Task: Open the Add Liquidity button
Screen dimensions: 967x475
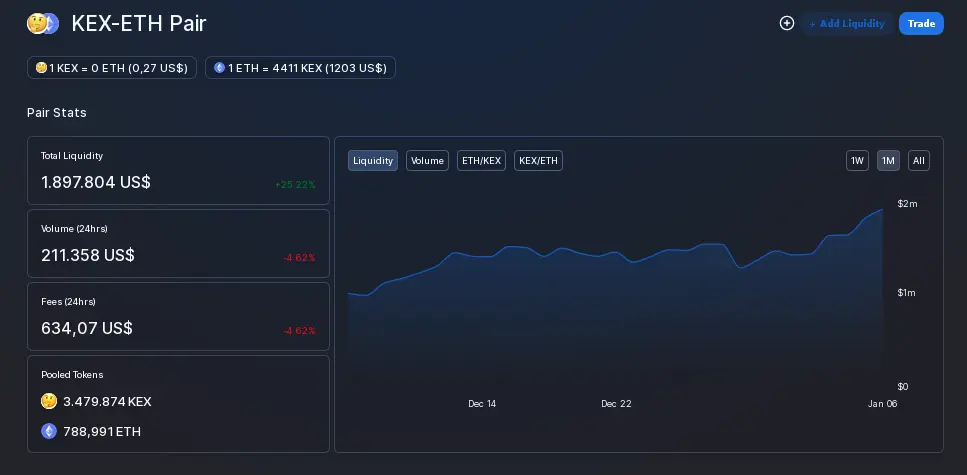Action: click(x=847, y=23)
